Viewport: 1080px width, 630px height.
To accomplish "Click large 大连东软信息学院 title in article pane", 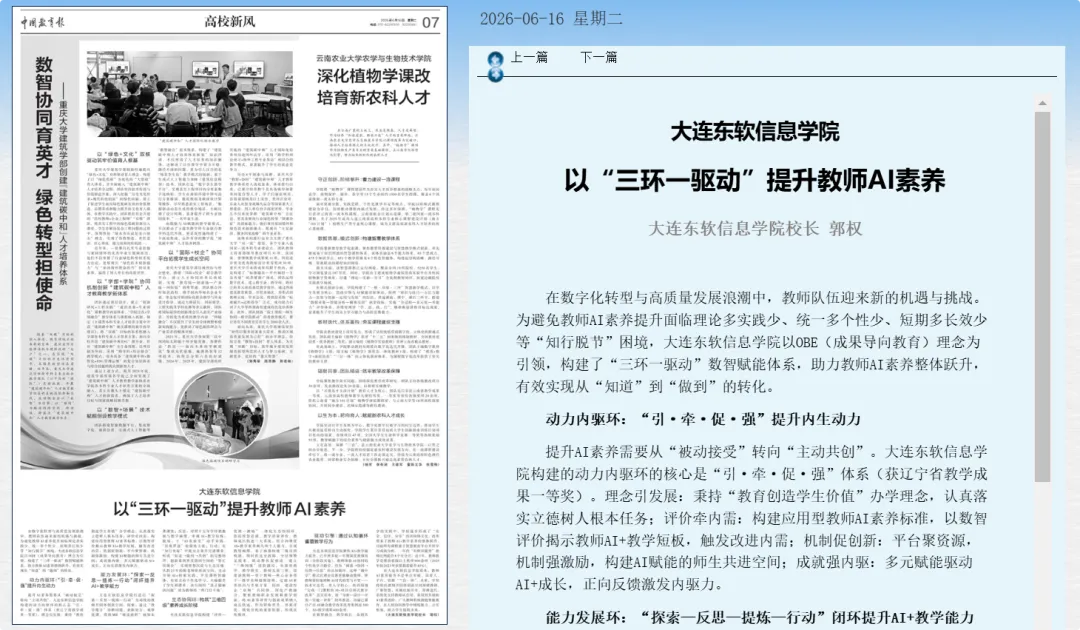I will click(x=755, y=132).
